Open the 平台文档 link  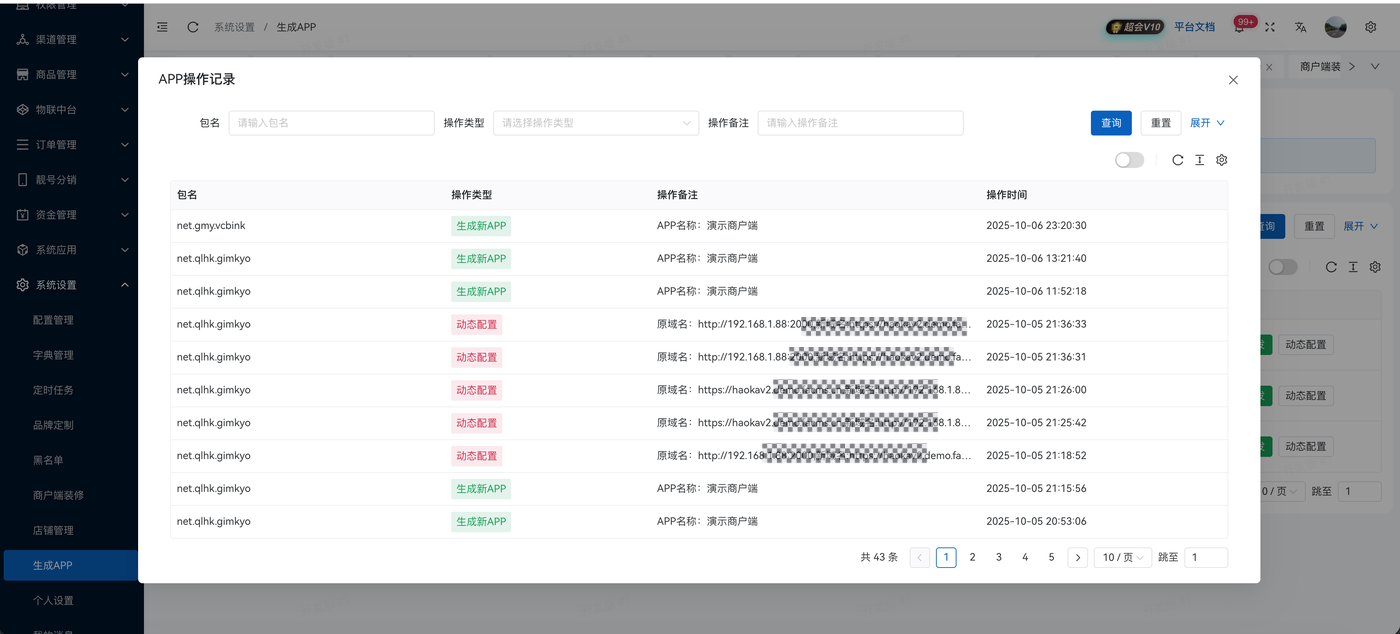pyautogui.click(x=1194, y=27)
